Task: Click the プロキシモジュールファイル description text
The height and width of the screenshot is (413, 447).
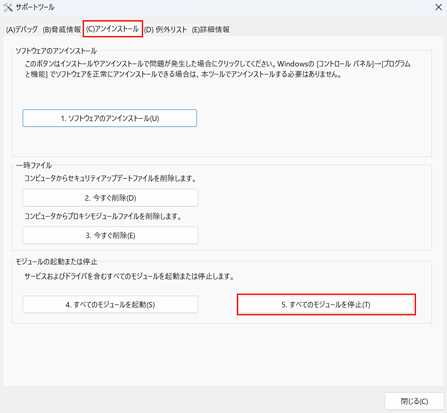Action: tap(103, 216)
